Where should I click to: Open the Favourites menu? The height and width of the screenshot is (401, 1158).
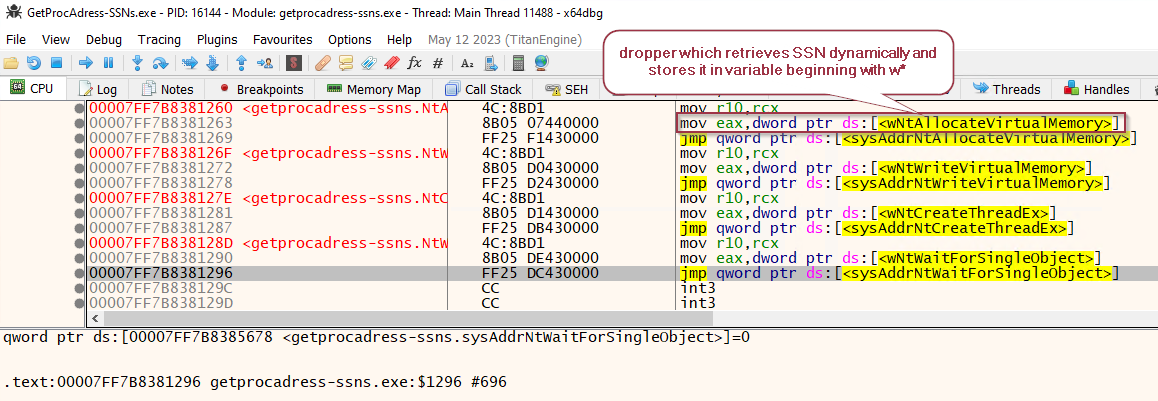click(282, 39)
